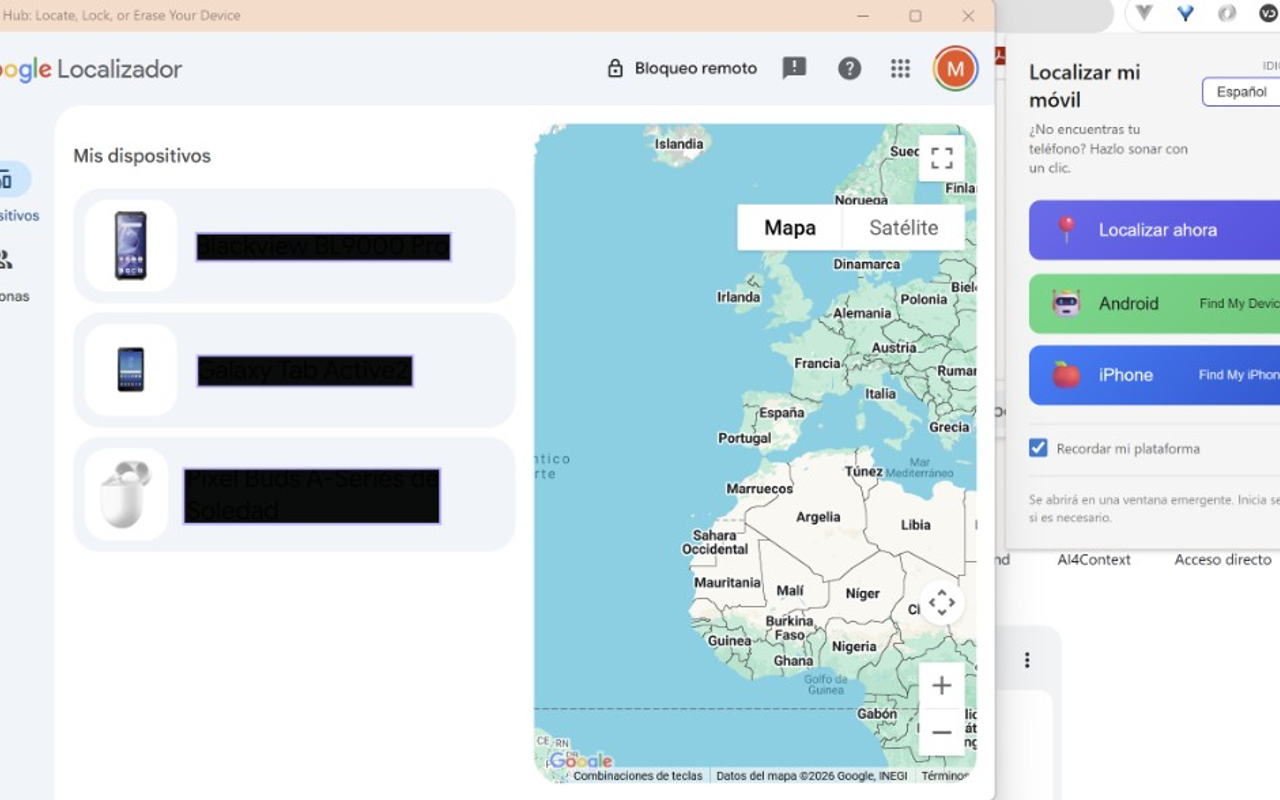Click the gray V extension icon in browser toolbar

pos(1144,14)
